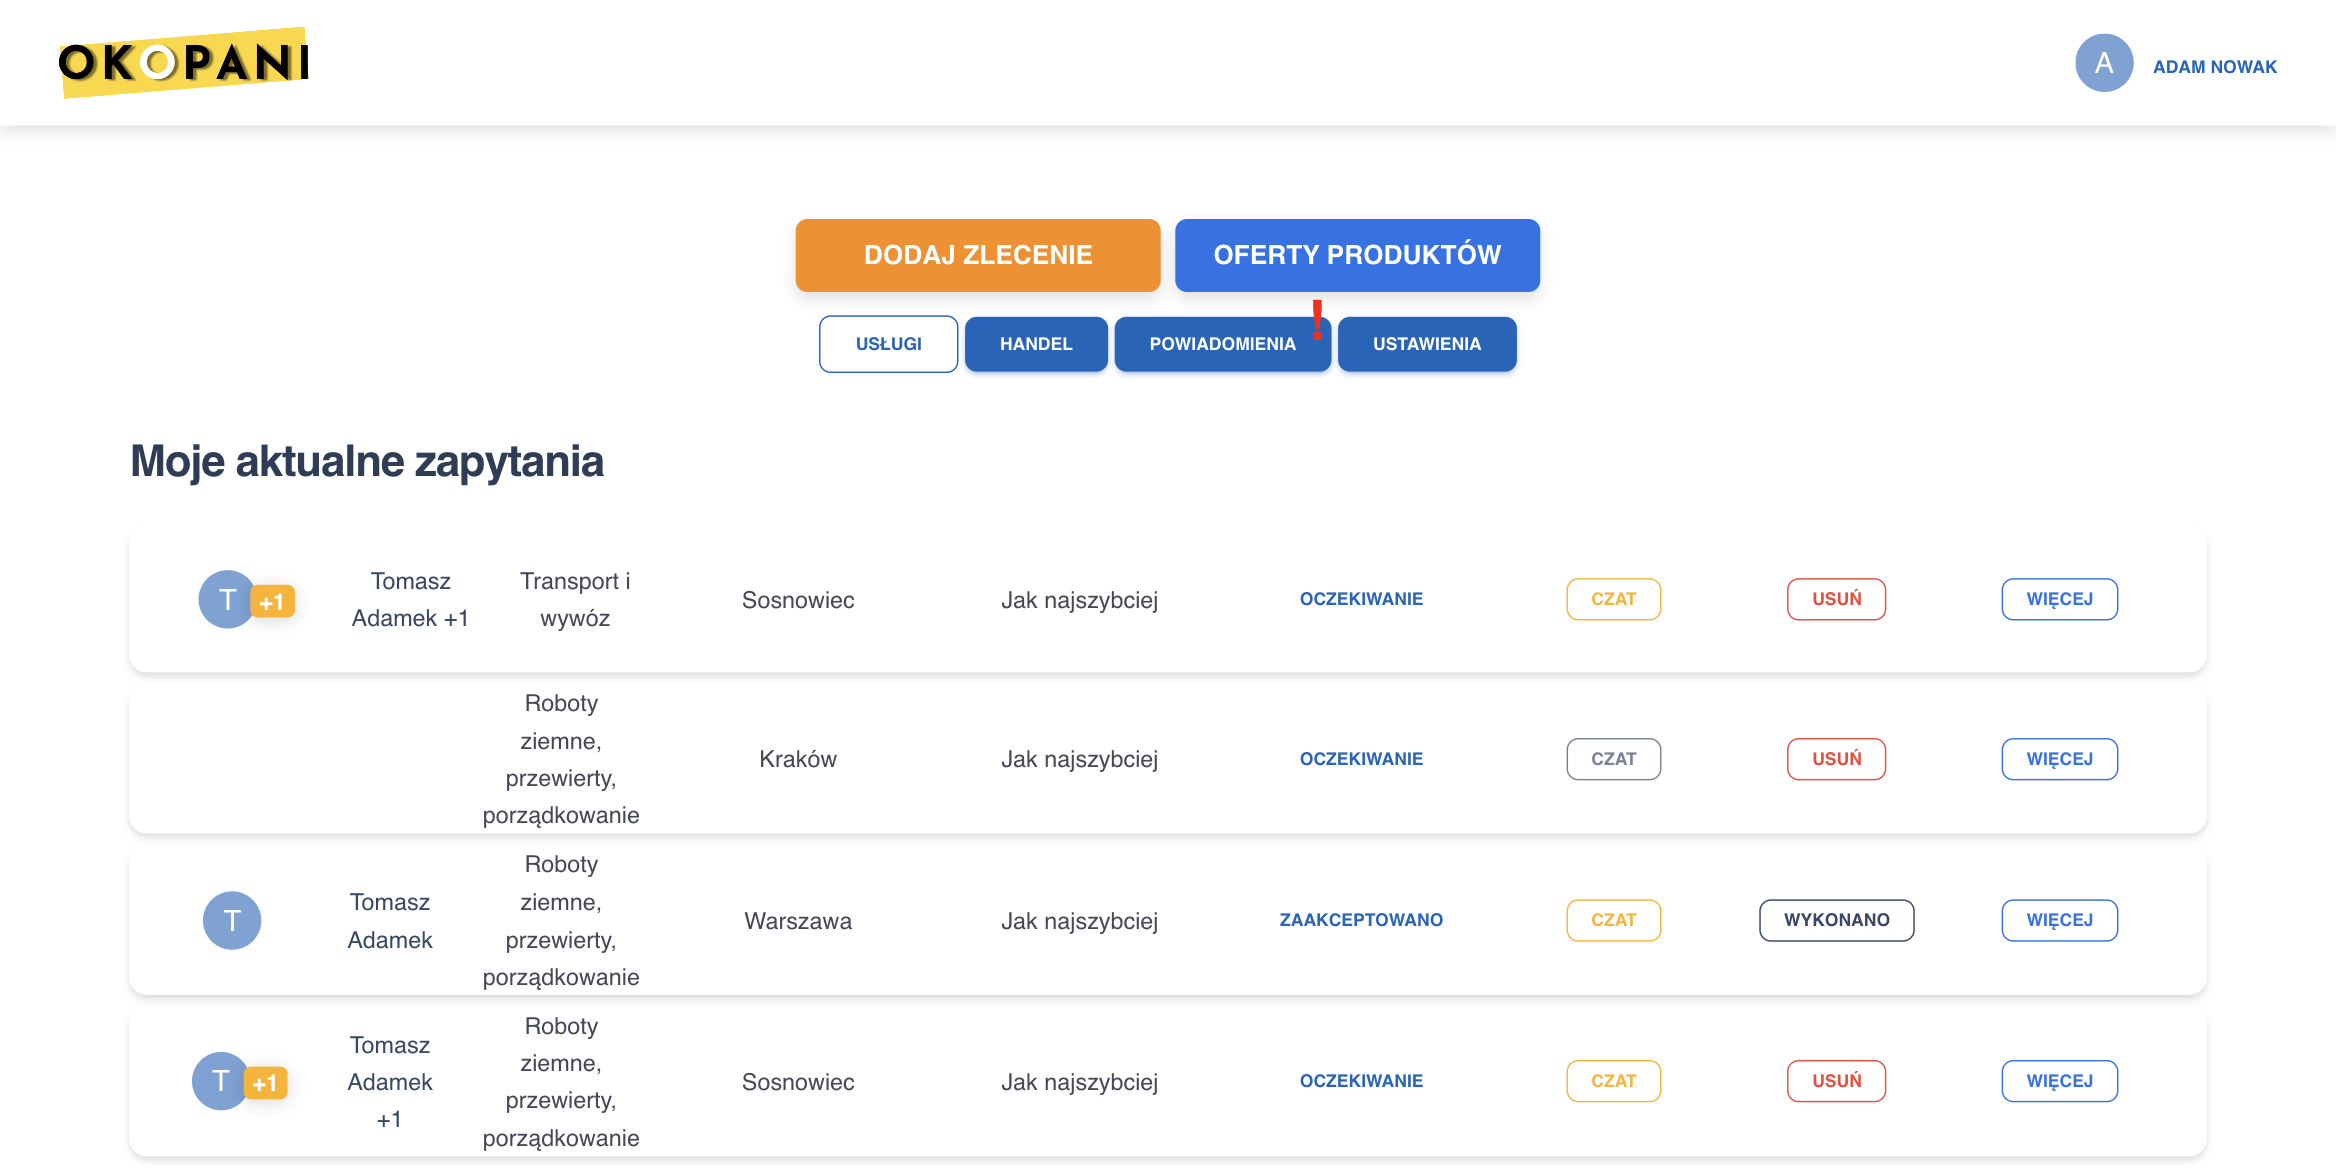Viewport: 2336px width, 1168px height.
Task: Click the ZAAKCEPTOWANO status text
Action: (1361, 920)
